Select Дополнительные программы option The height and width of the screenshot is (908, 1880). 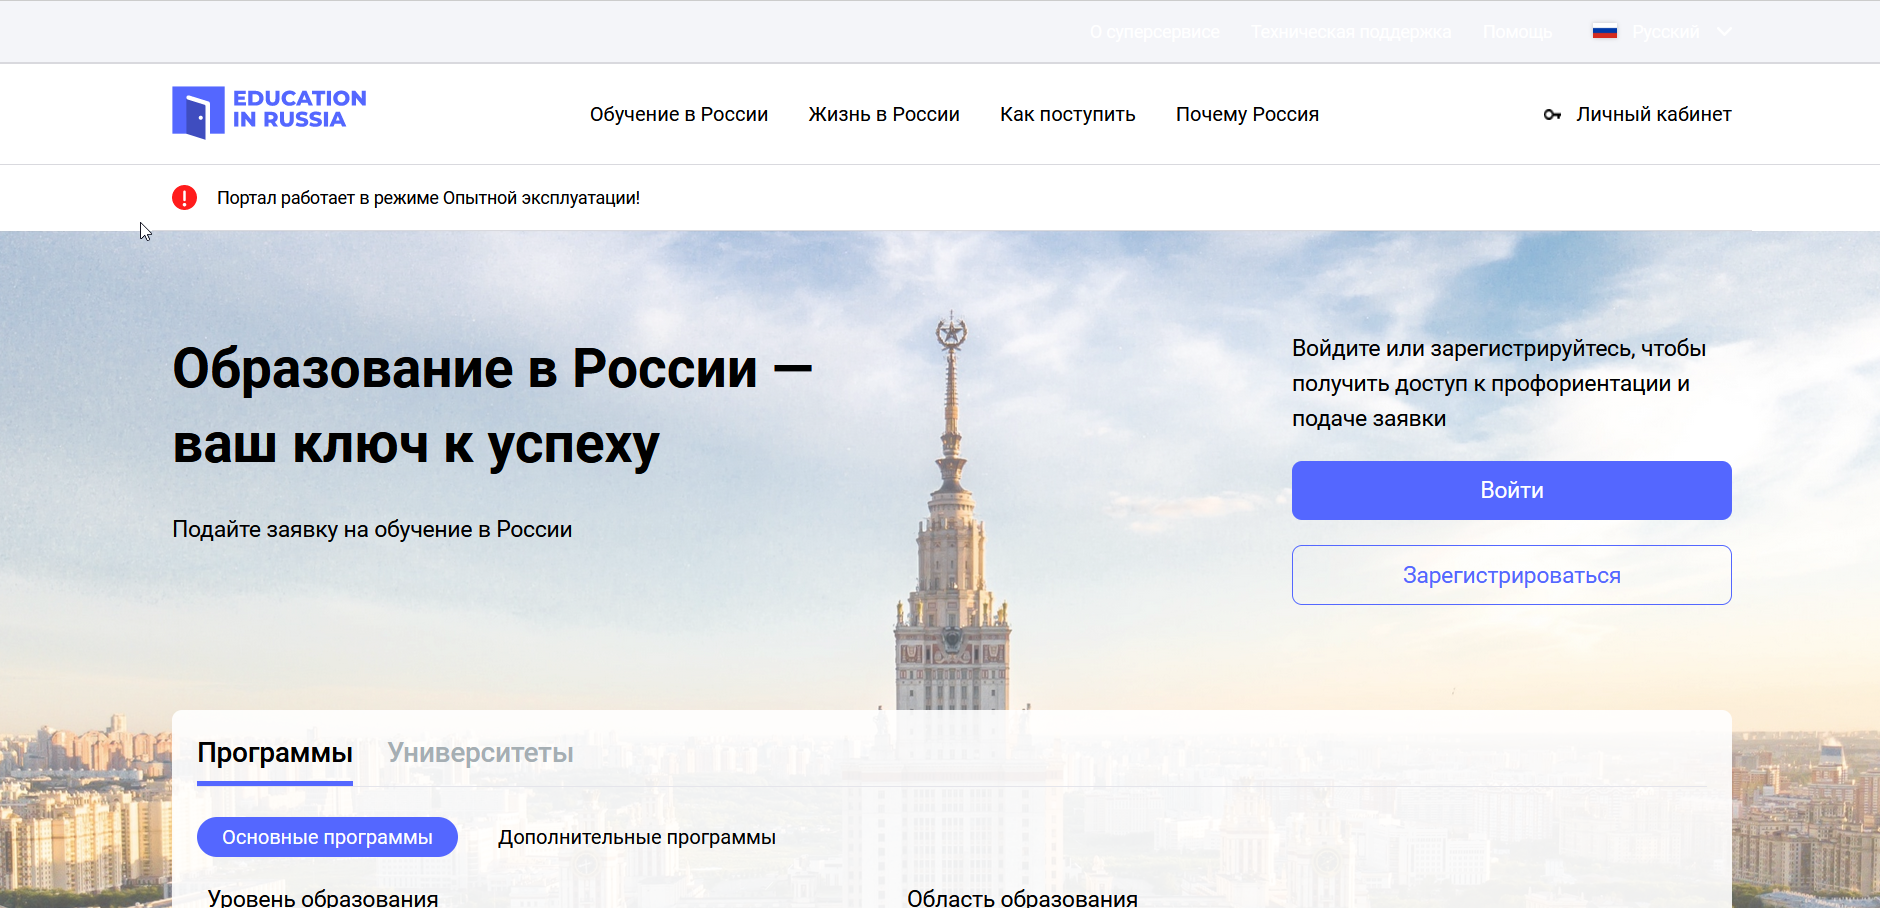tap(637, 837)
